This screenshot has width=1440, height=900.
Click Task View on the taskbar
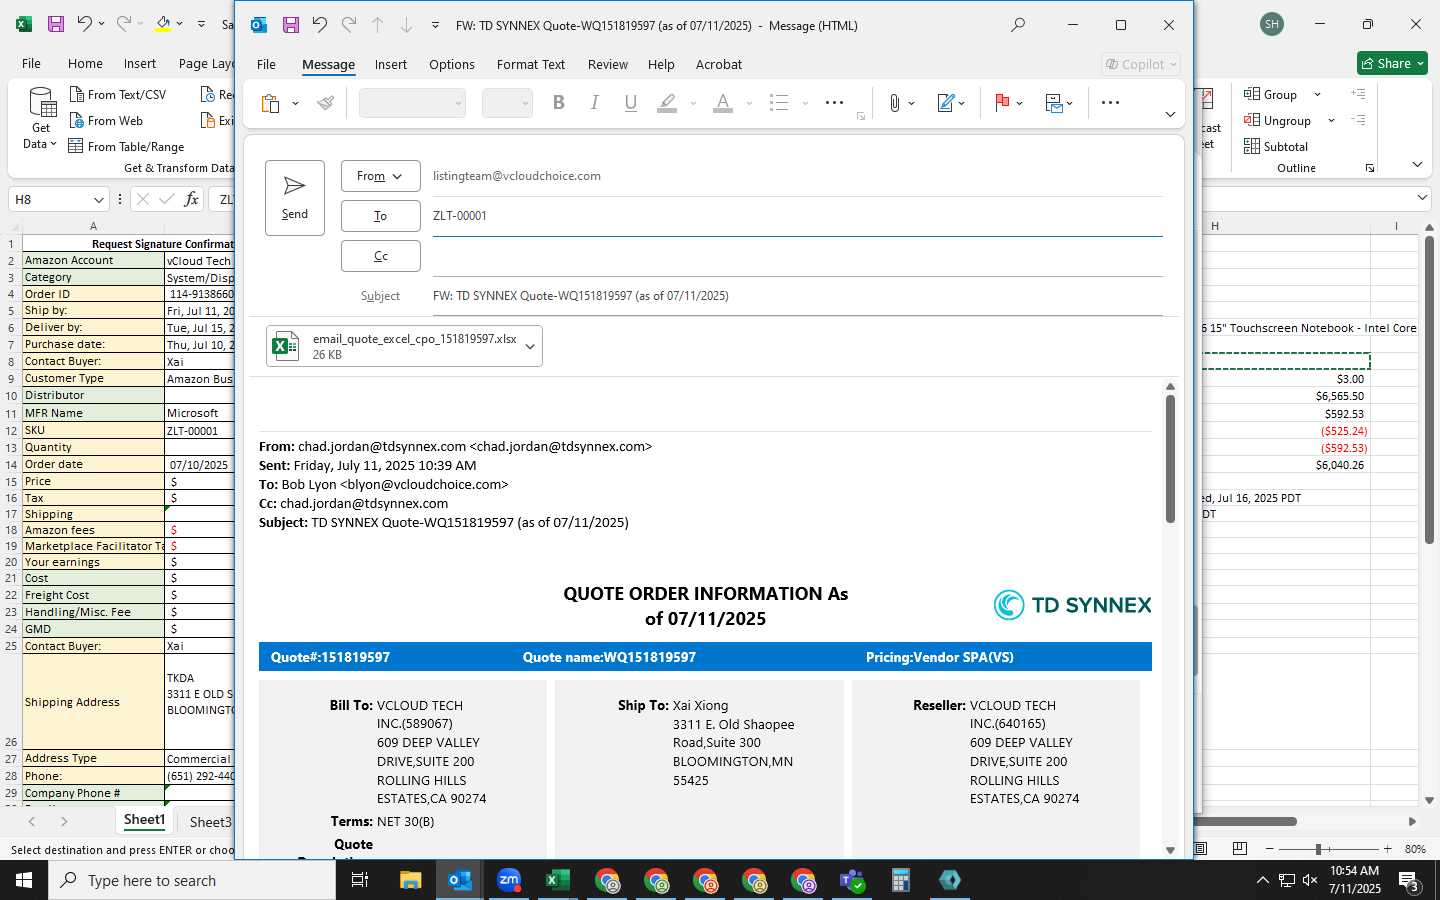360,880
